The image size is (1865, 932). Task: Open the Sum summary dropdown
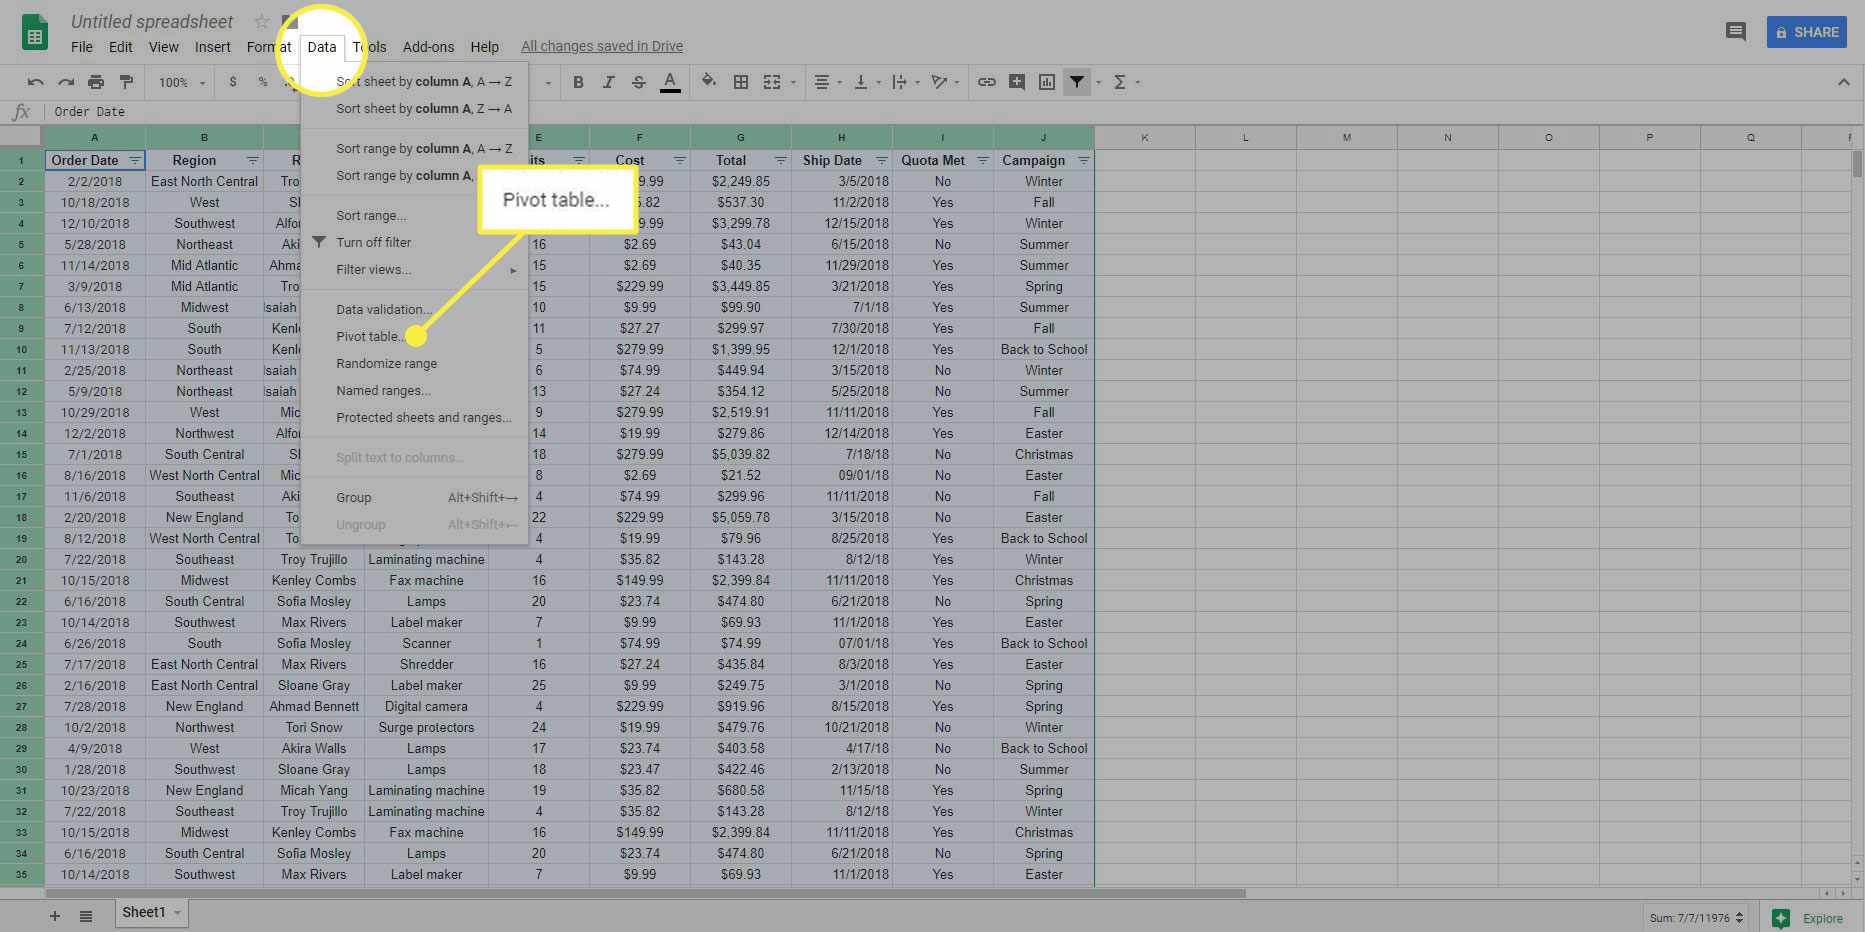(1697, 918)
